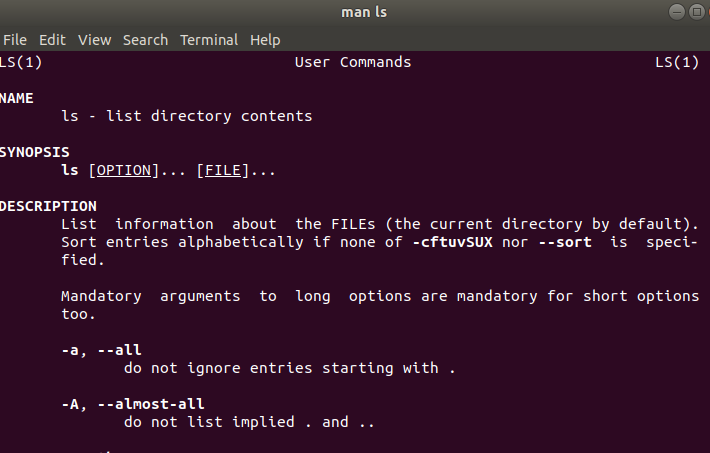
Task: Open the View menu
Action: click(94, 40)
